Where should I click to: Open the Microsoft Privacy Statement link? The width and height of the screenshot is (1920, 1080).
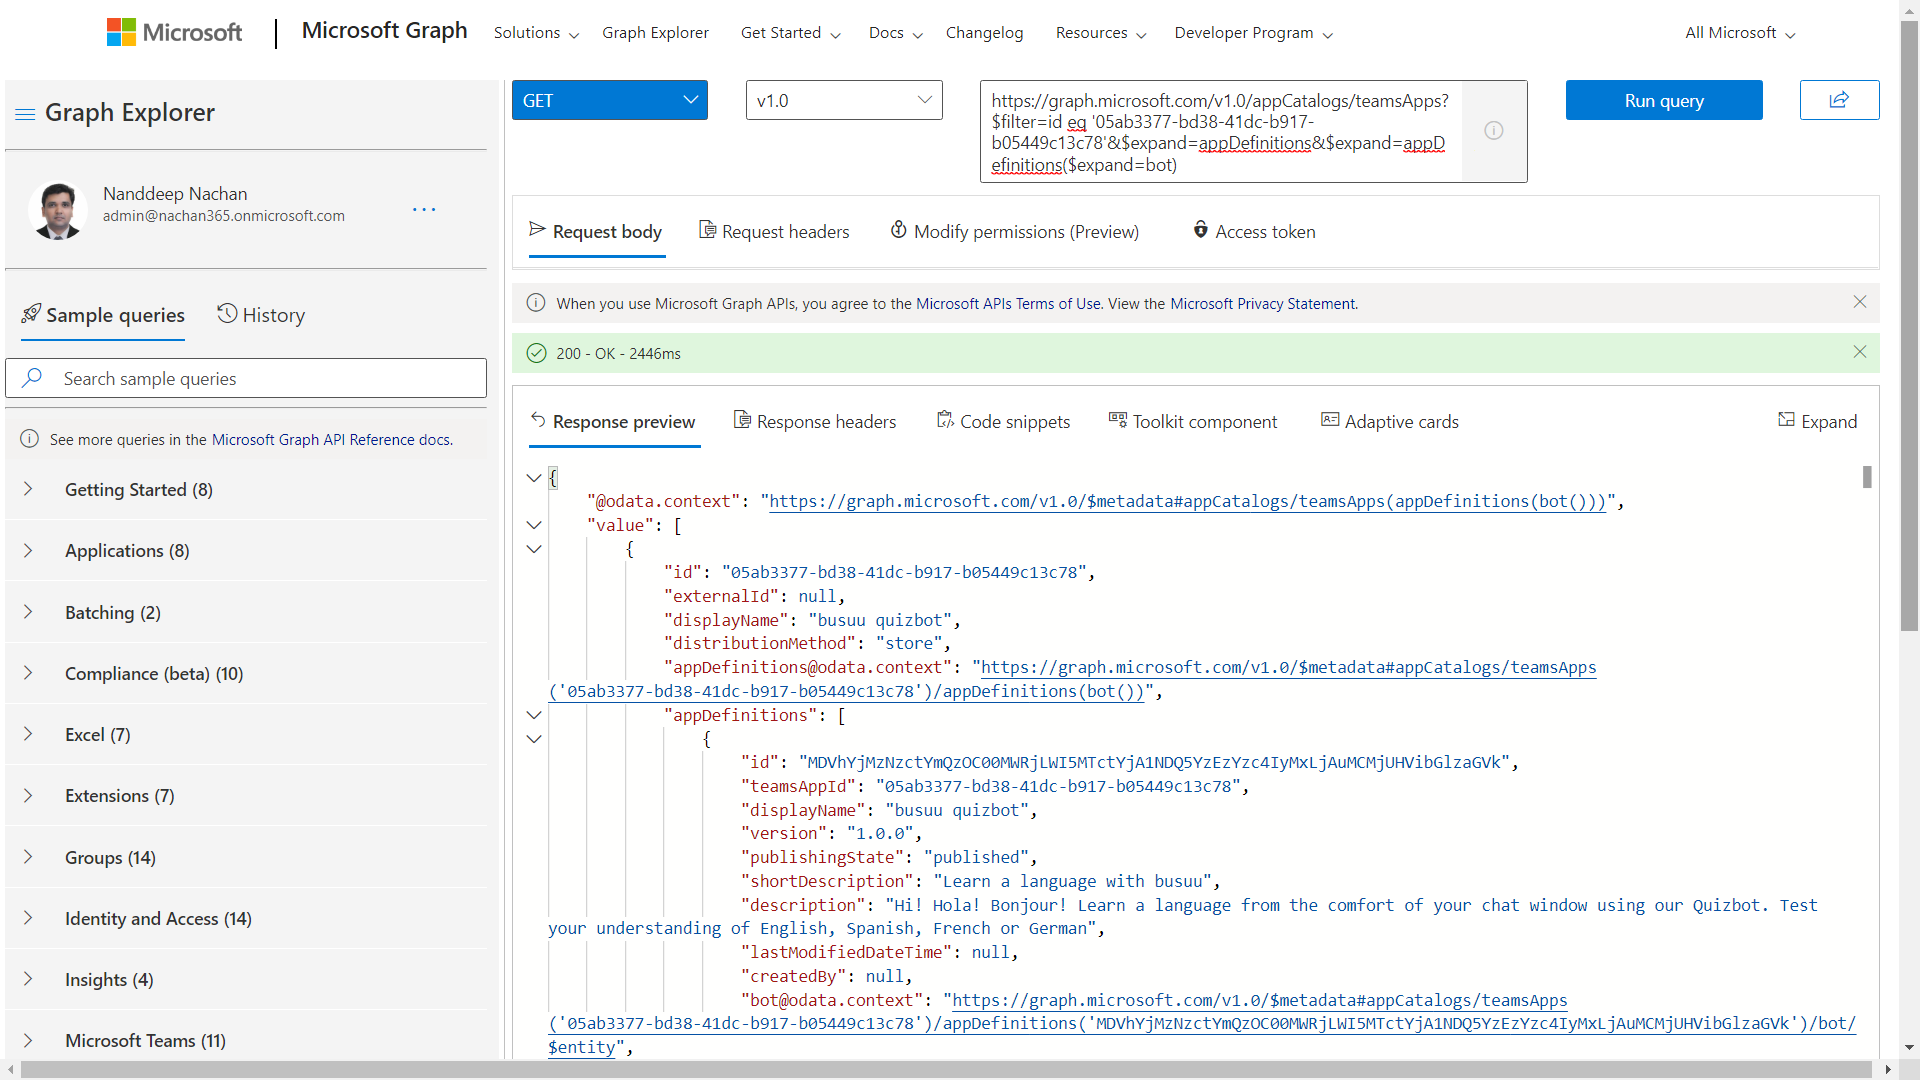[x=1263, y=303]
